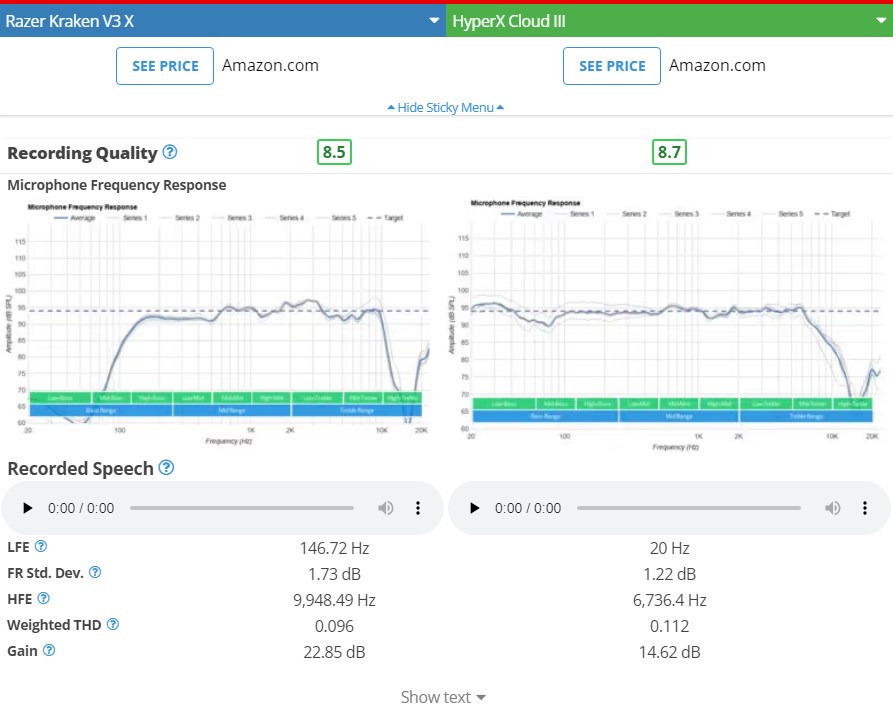
Task: Open the Gain help icon
Action: pyautogui.click(x=49, y=650)
